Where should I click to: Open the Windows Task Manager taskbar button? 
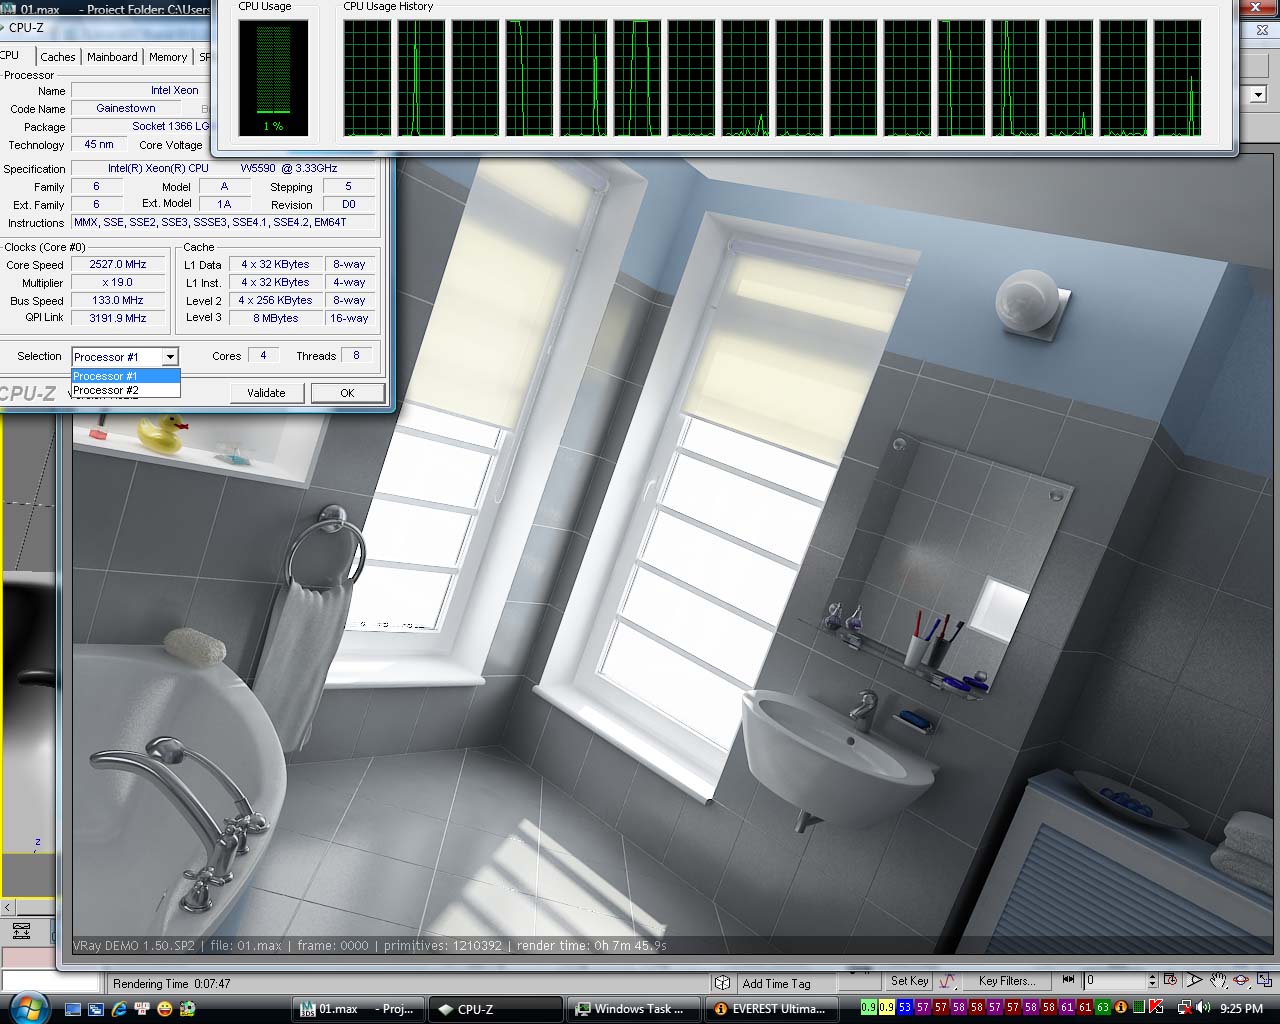(x=633, y=1009)
